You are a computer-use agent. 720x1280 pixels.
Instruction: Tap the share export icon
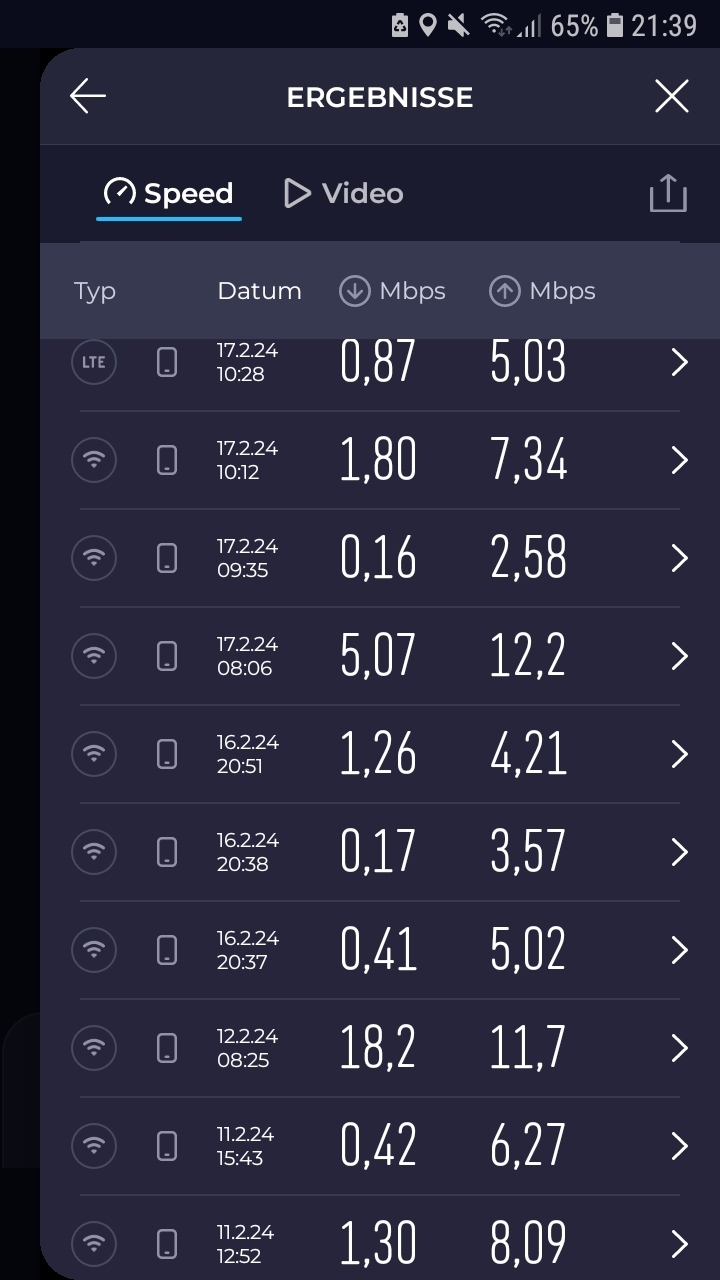point(668,193)
